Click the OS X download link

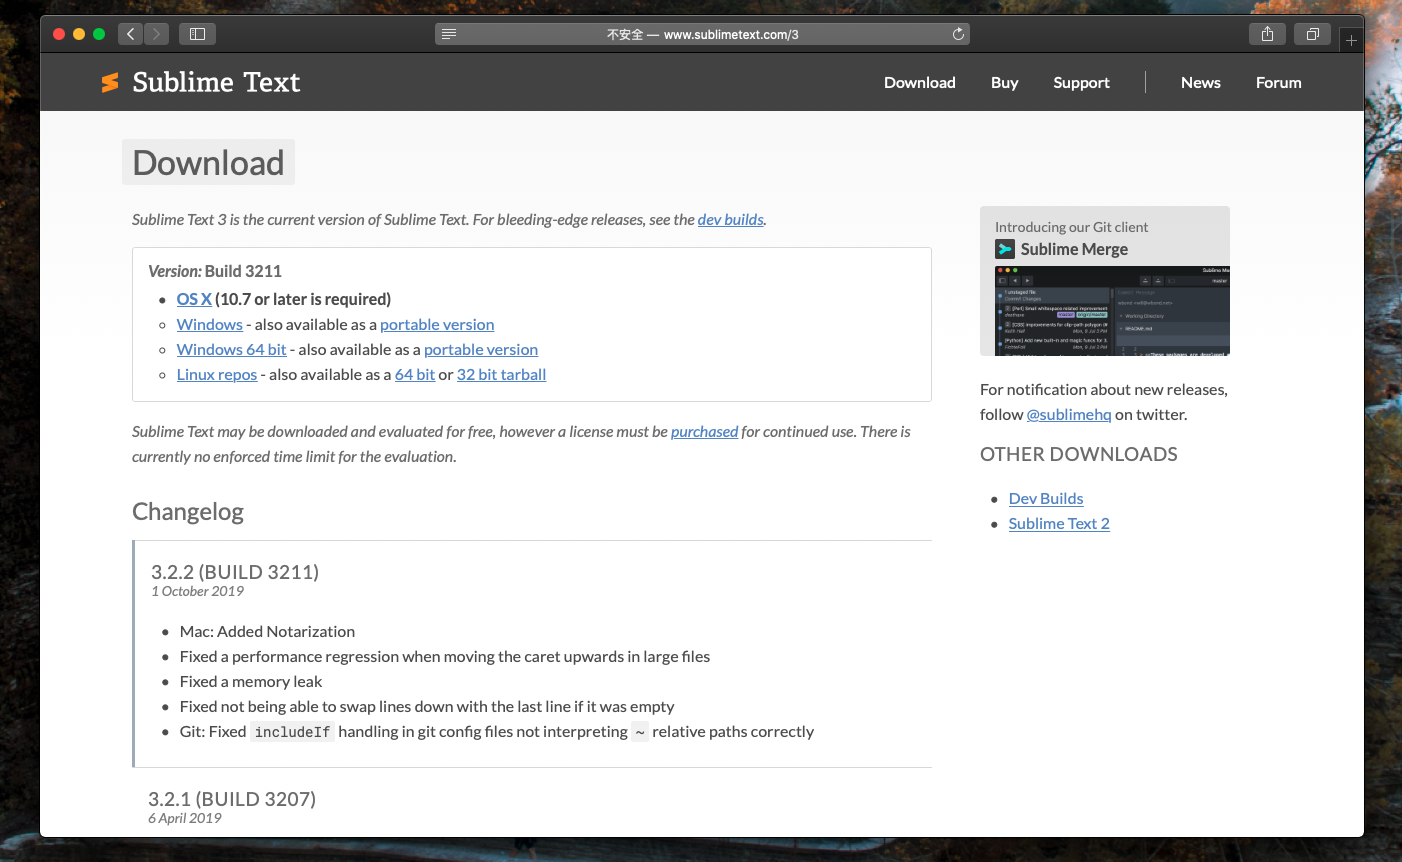tap(194, 299)
